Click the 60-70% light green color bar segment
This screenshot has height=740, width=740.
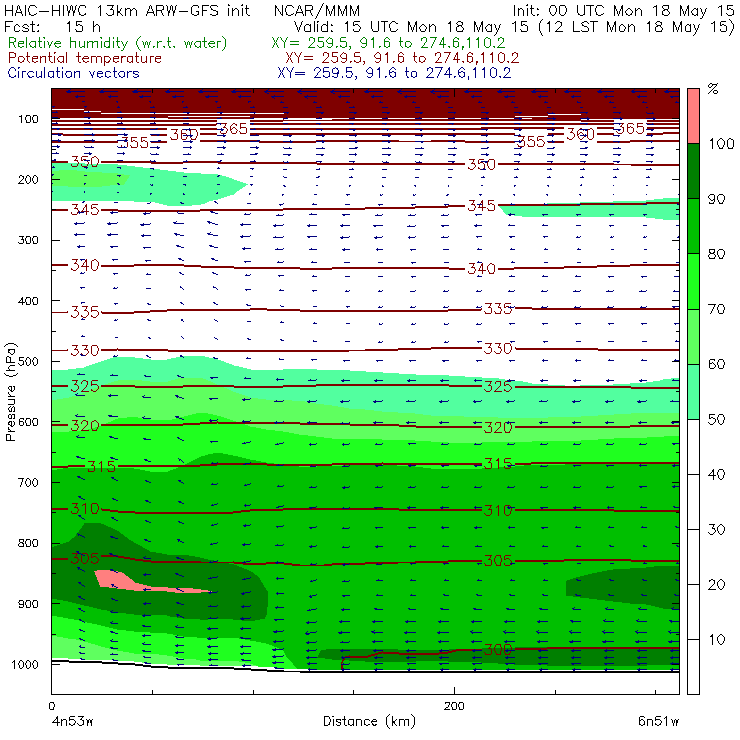tap(693, 336)
